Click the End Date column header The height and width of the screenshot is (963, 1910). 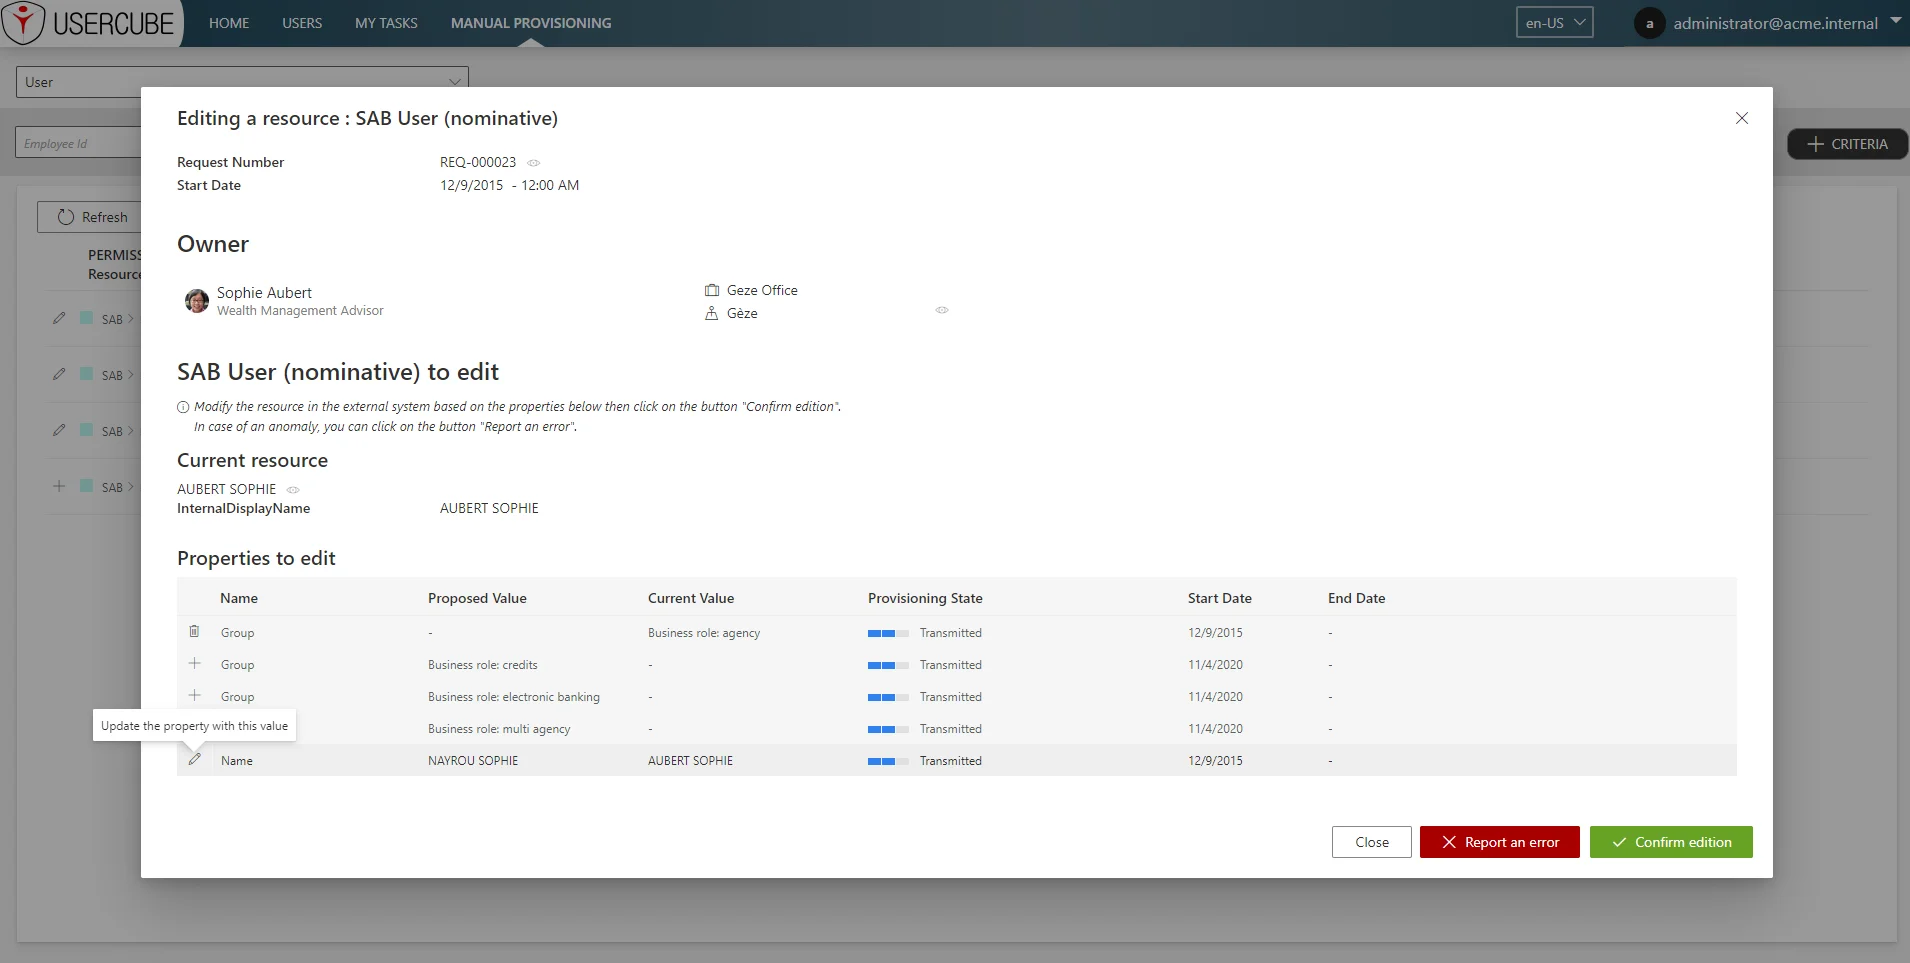(1357, 598)
